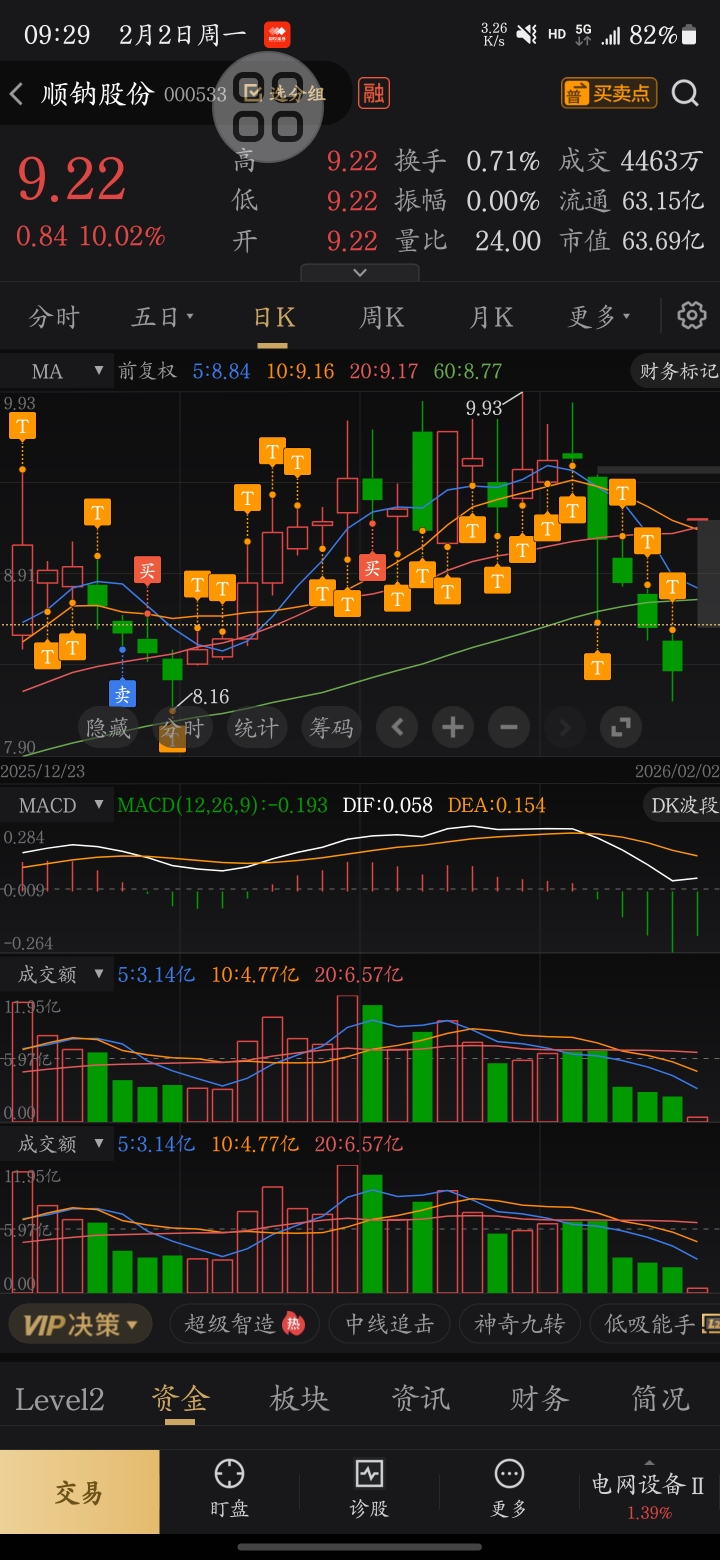The width and height of the screenshot is (720, 1560).
Task: Tap the blue 卖 sell marker on the chart
Action: (122, 693)
